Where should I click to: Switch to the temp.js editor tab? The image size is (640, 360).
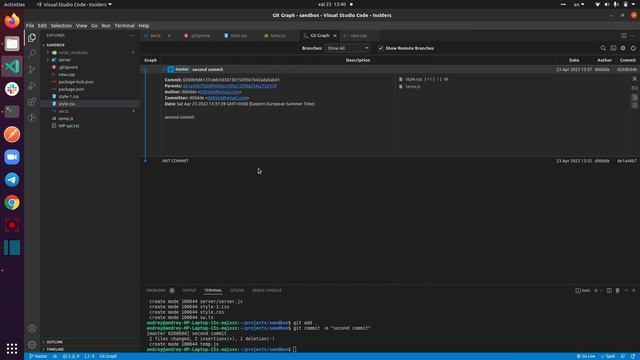[x=278, y=36]
